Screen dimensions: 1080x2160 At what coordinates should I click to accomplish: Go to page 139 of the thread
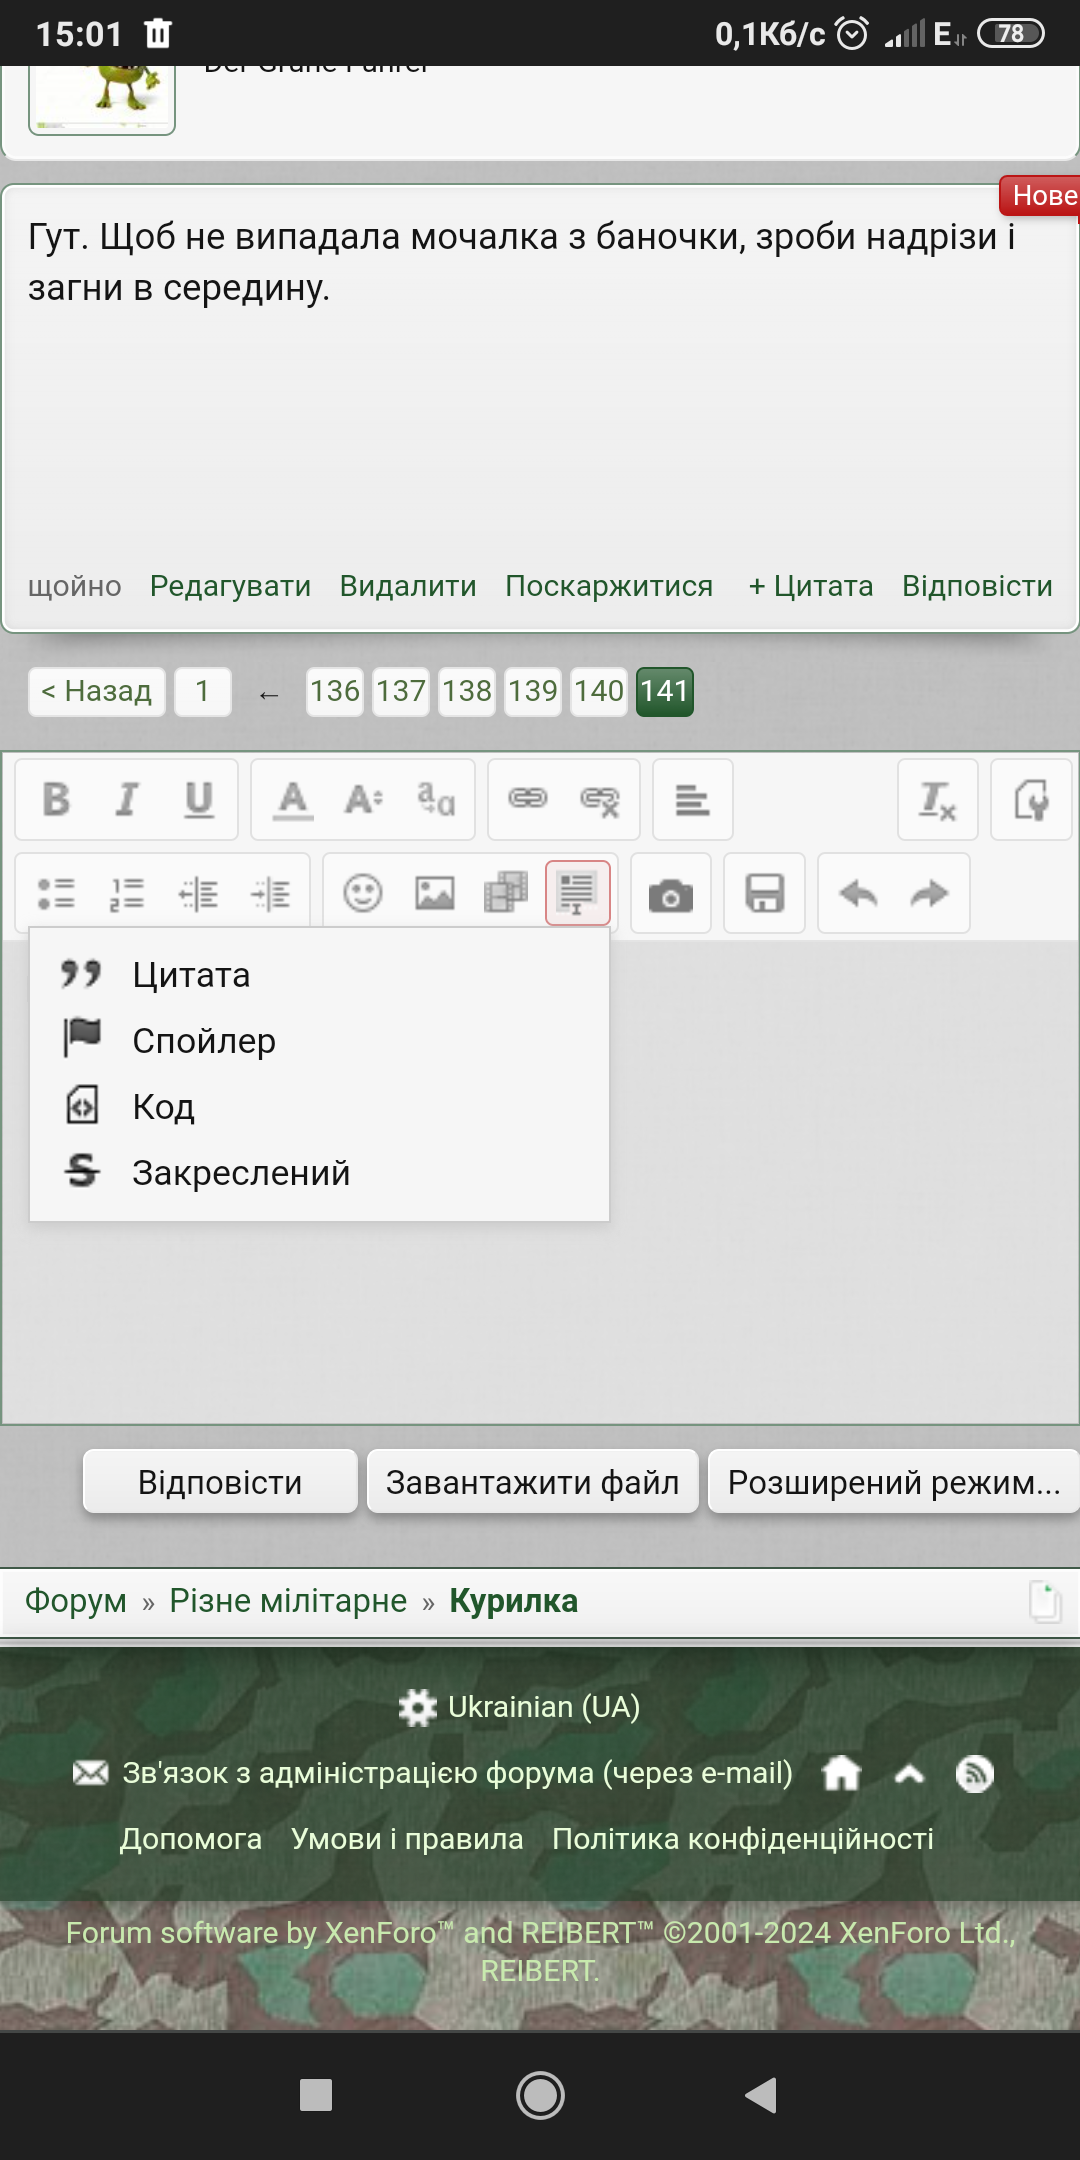pos(533,691)
